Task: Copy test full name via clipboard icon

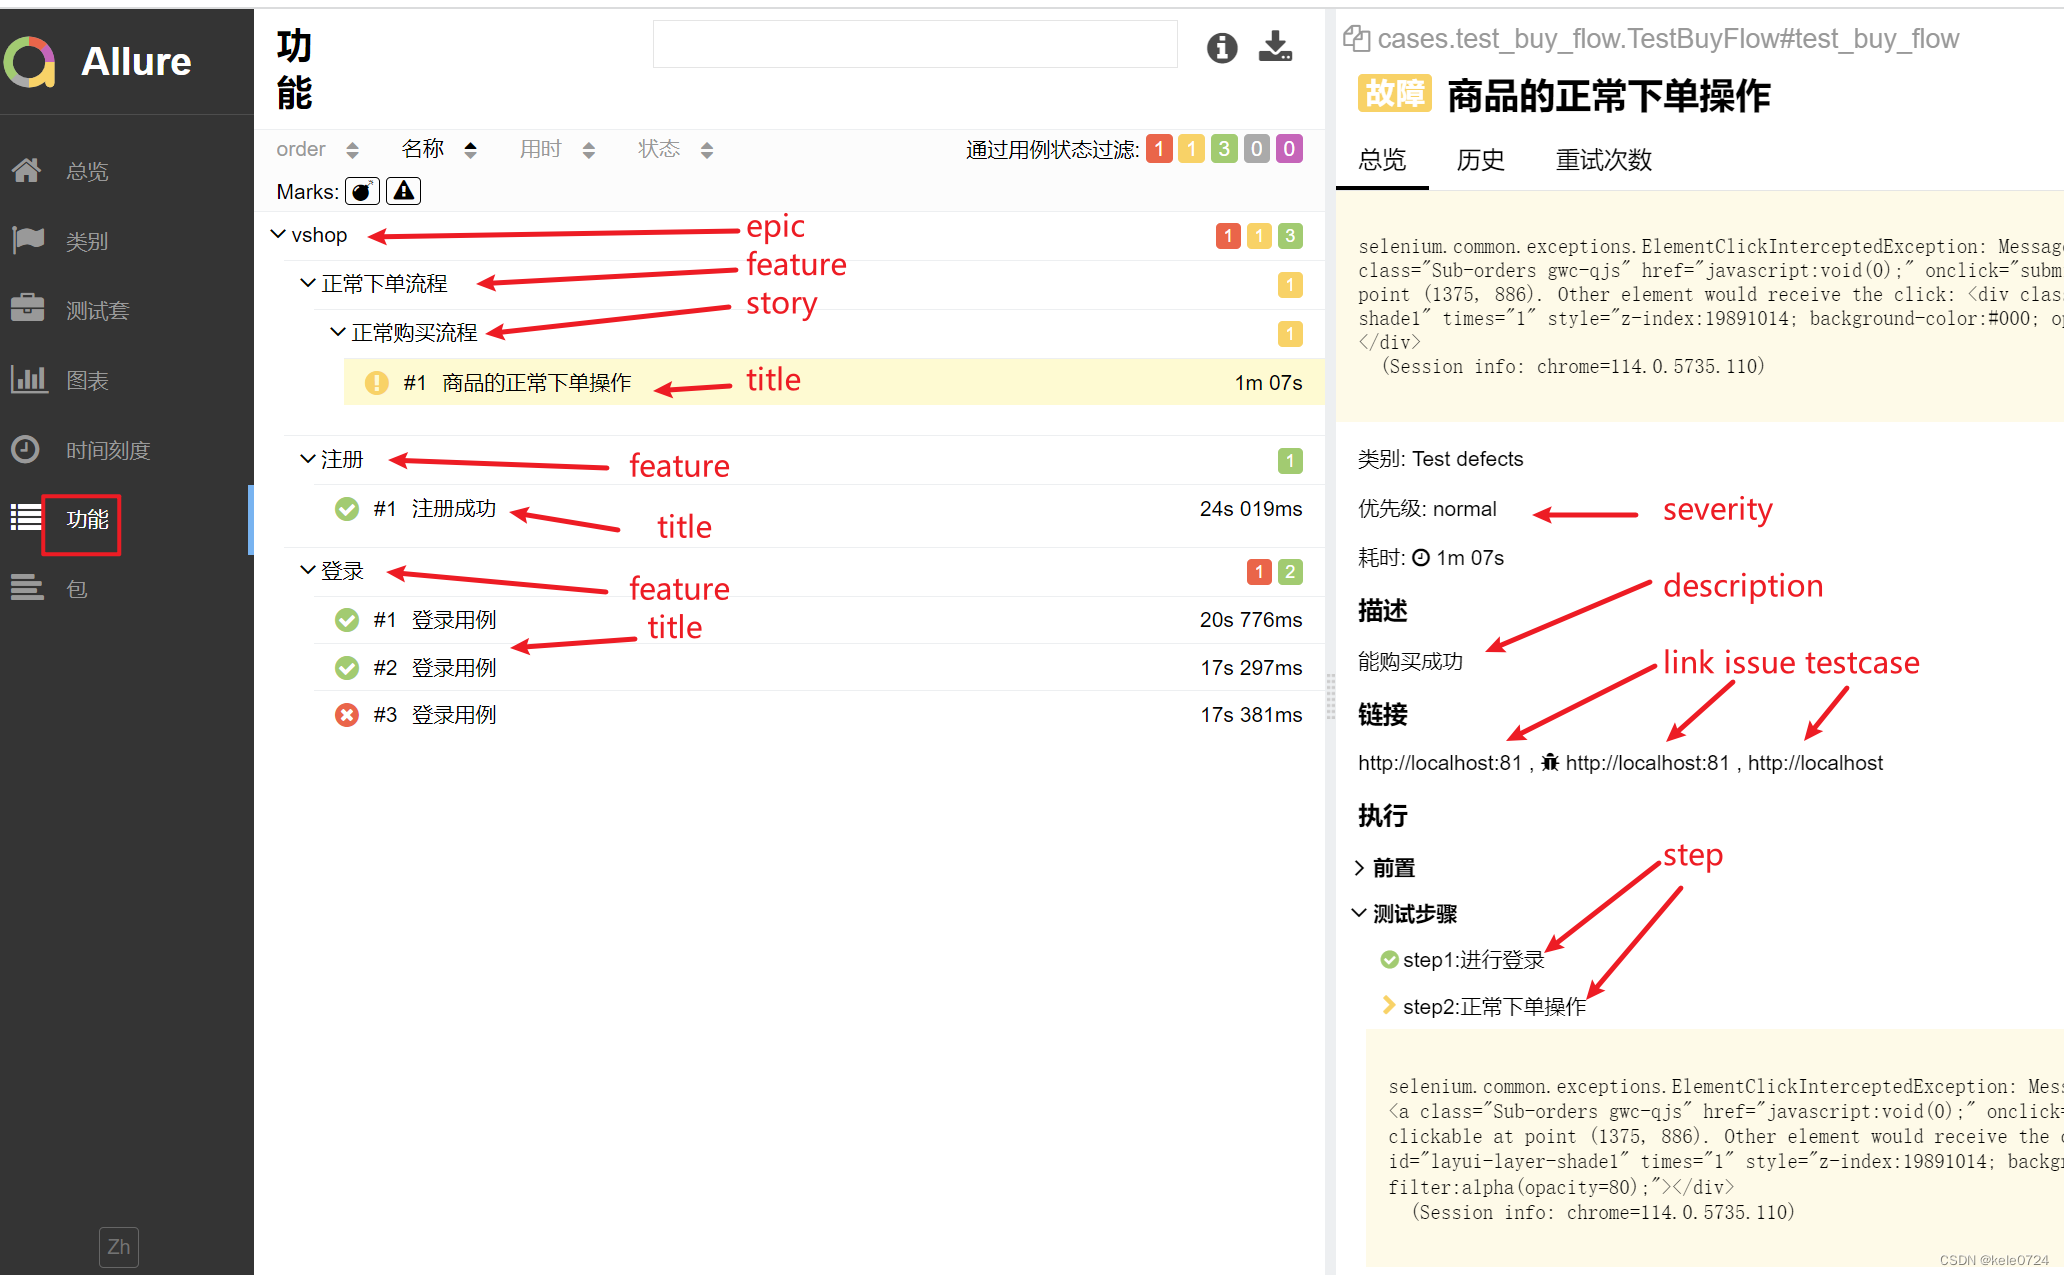Action: (x=1356, y=39)
